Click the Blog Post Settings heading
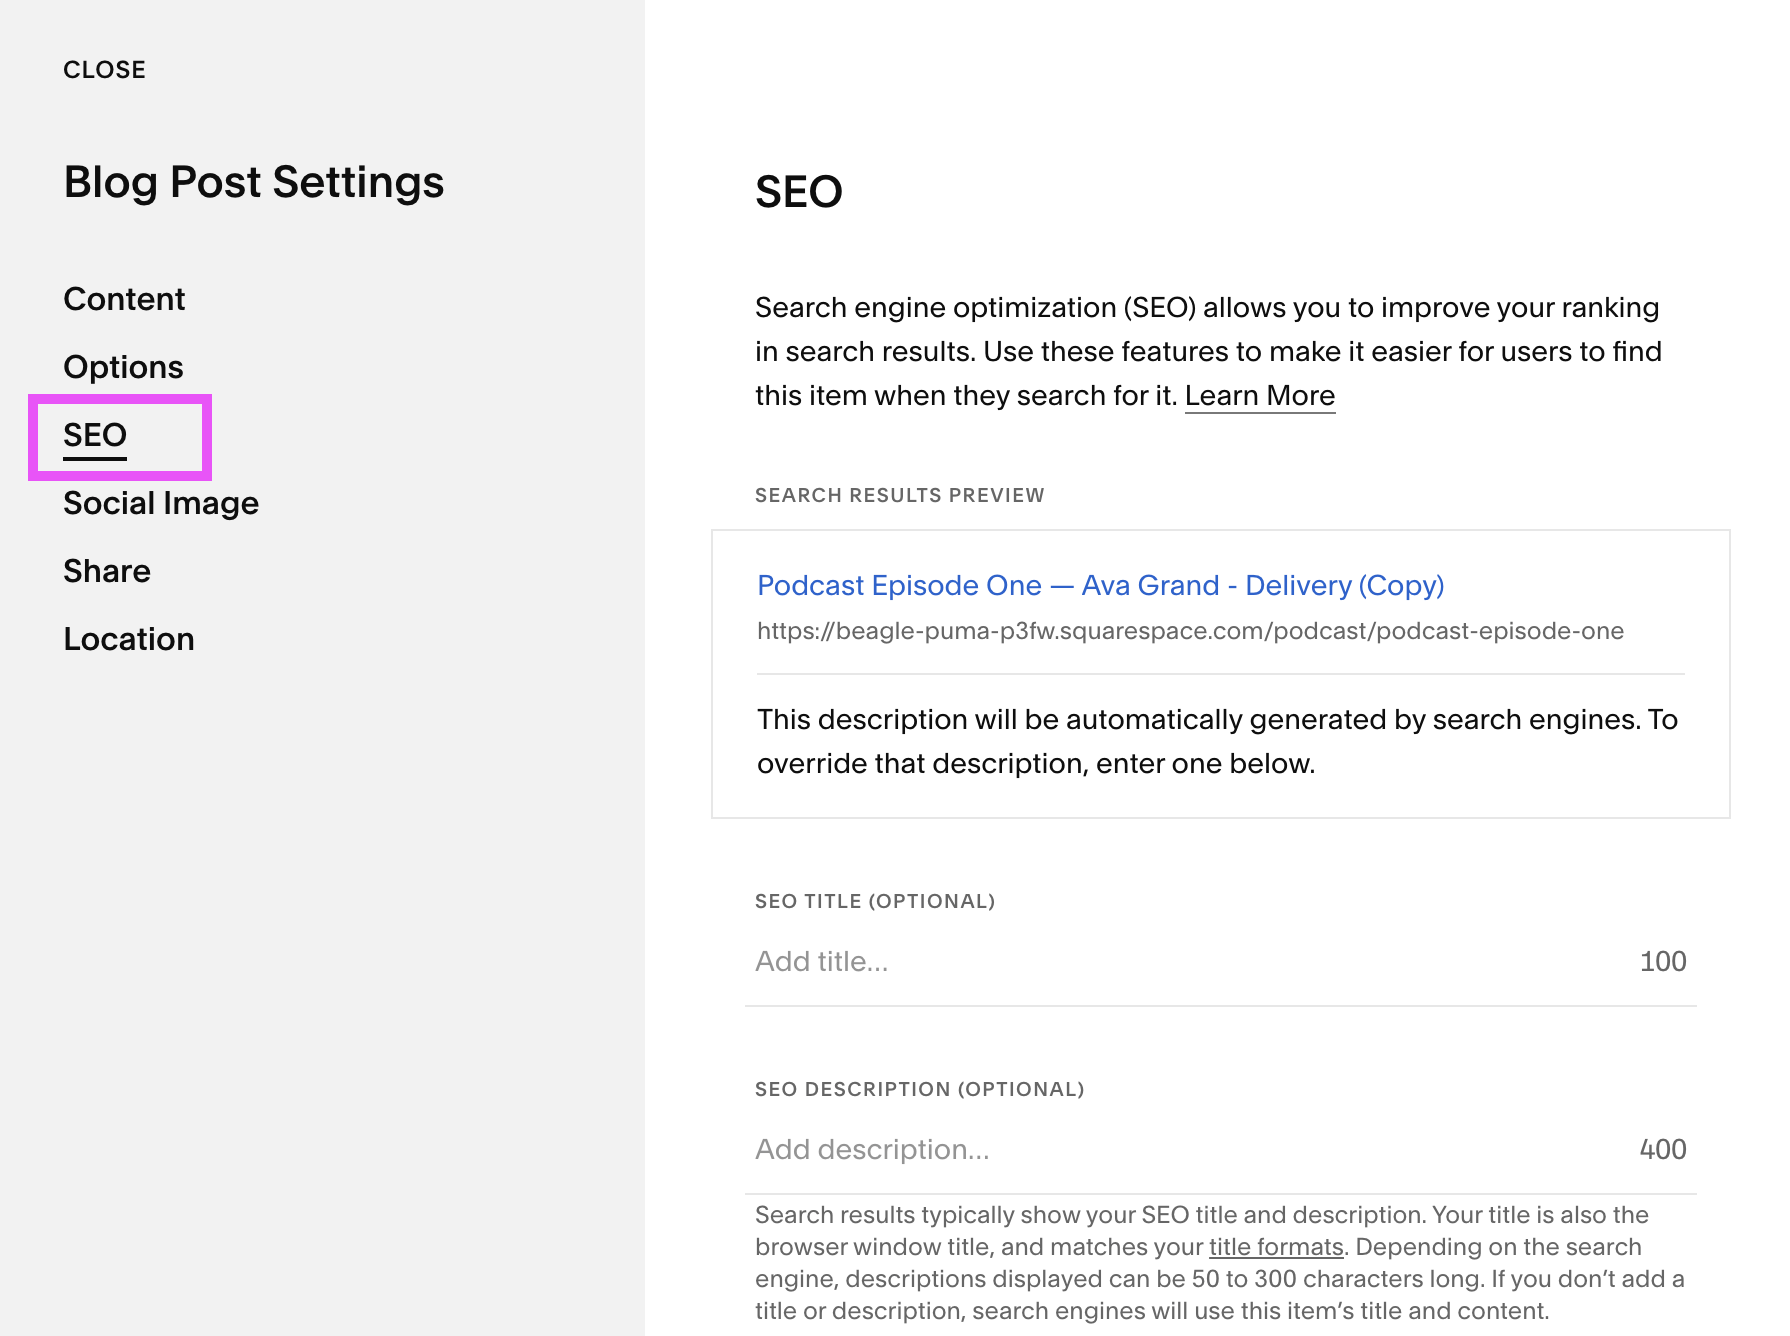The height and width of the screenshot is (1336, 1790). [x=254, y=182]
